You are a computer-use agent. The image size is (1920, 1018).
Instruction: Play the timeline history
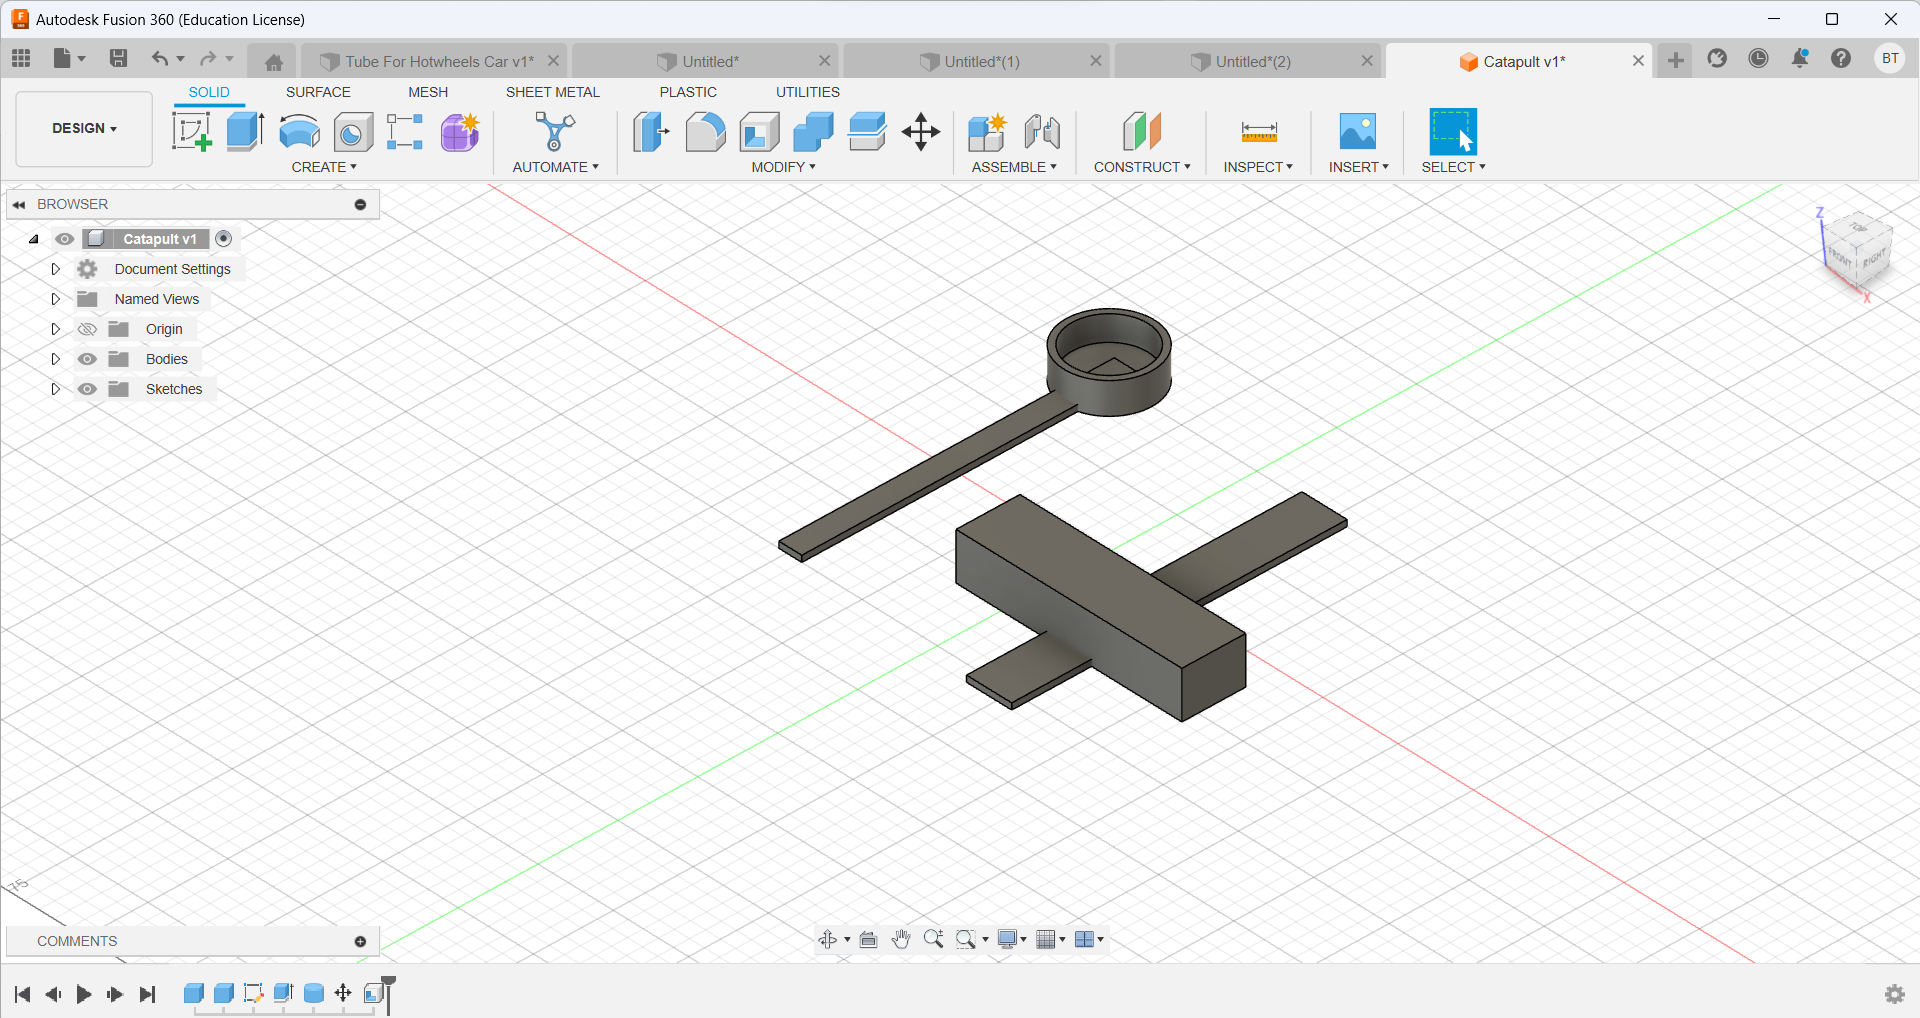84,994
